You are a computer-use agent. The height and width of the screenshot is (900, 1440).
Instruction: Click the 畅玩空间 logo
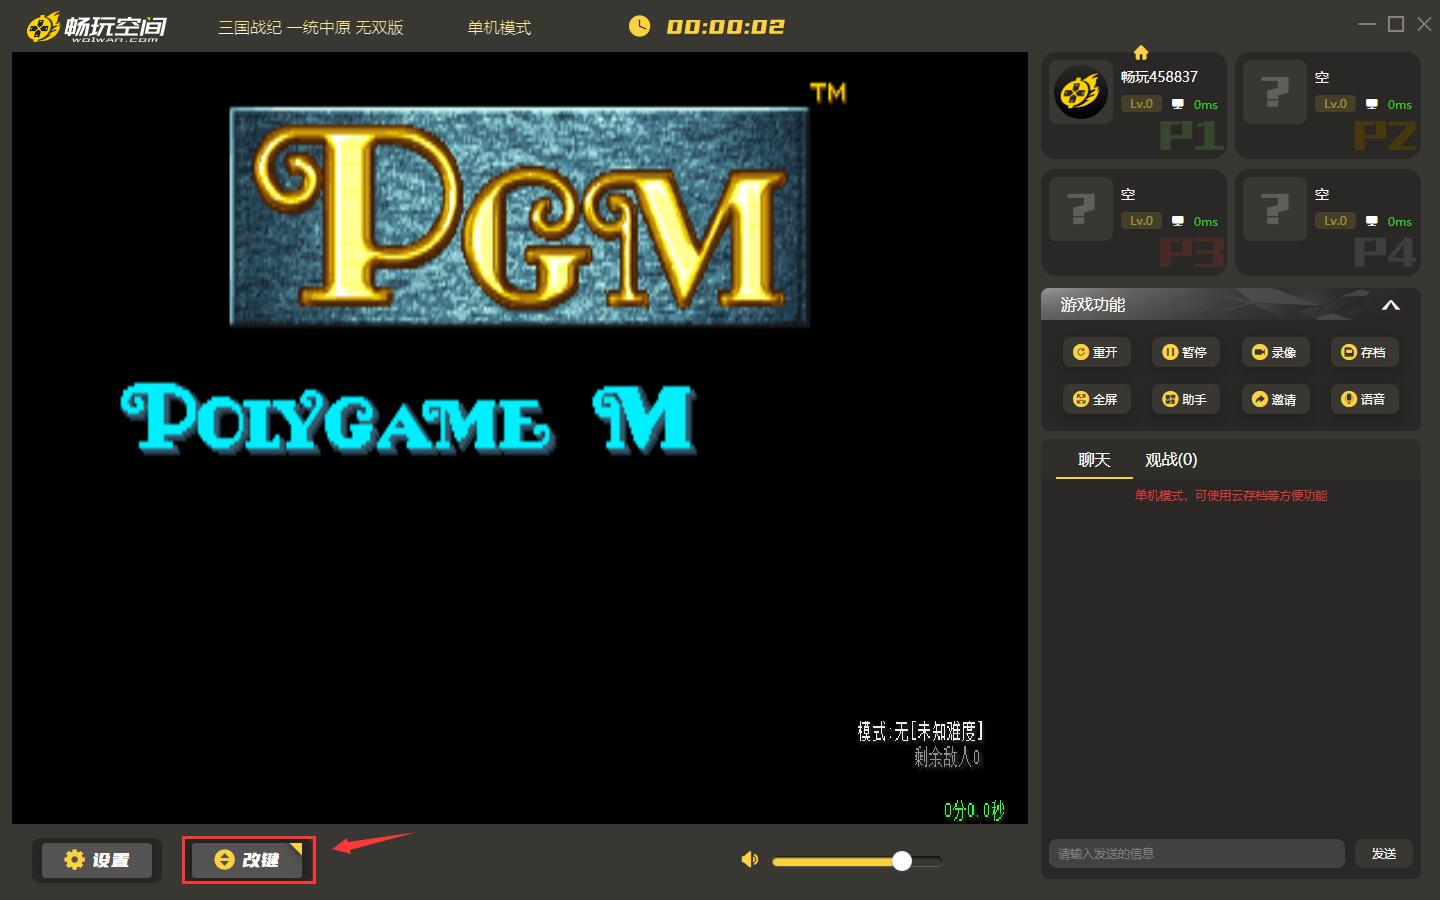click(97, 27)
